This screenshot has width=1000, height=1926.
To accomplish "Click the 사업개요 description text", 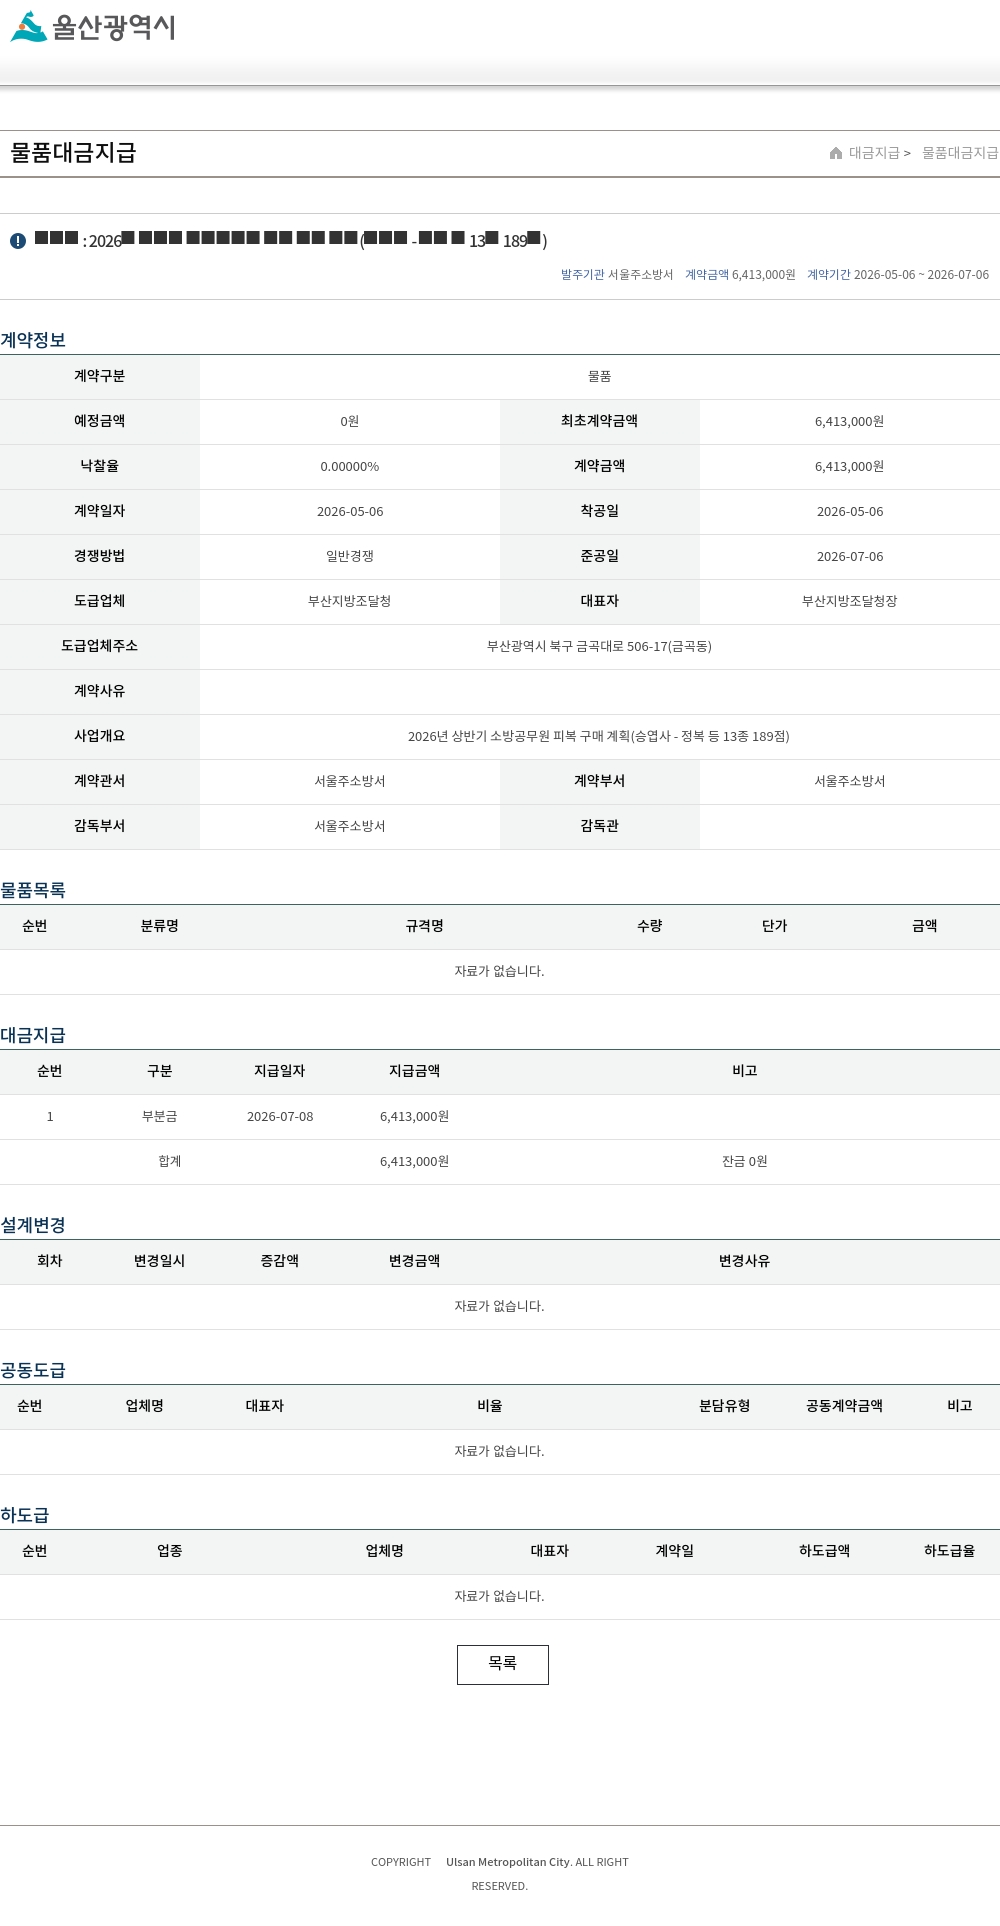I will coord(599,737).
